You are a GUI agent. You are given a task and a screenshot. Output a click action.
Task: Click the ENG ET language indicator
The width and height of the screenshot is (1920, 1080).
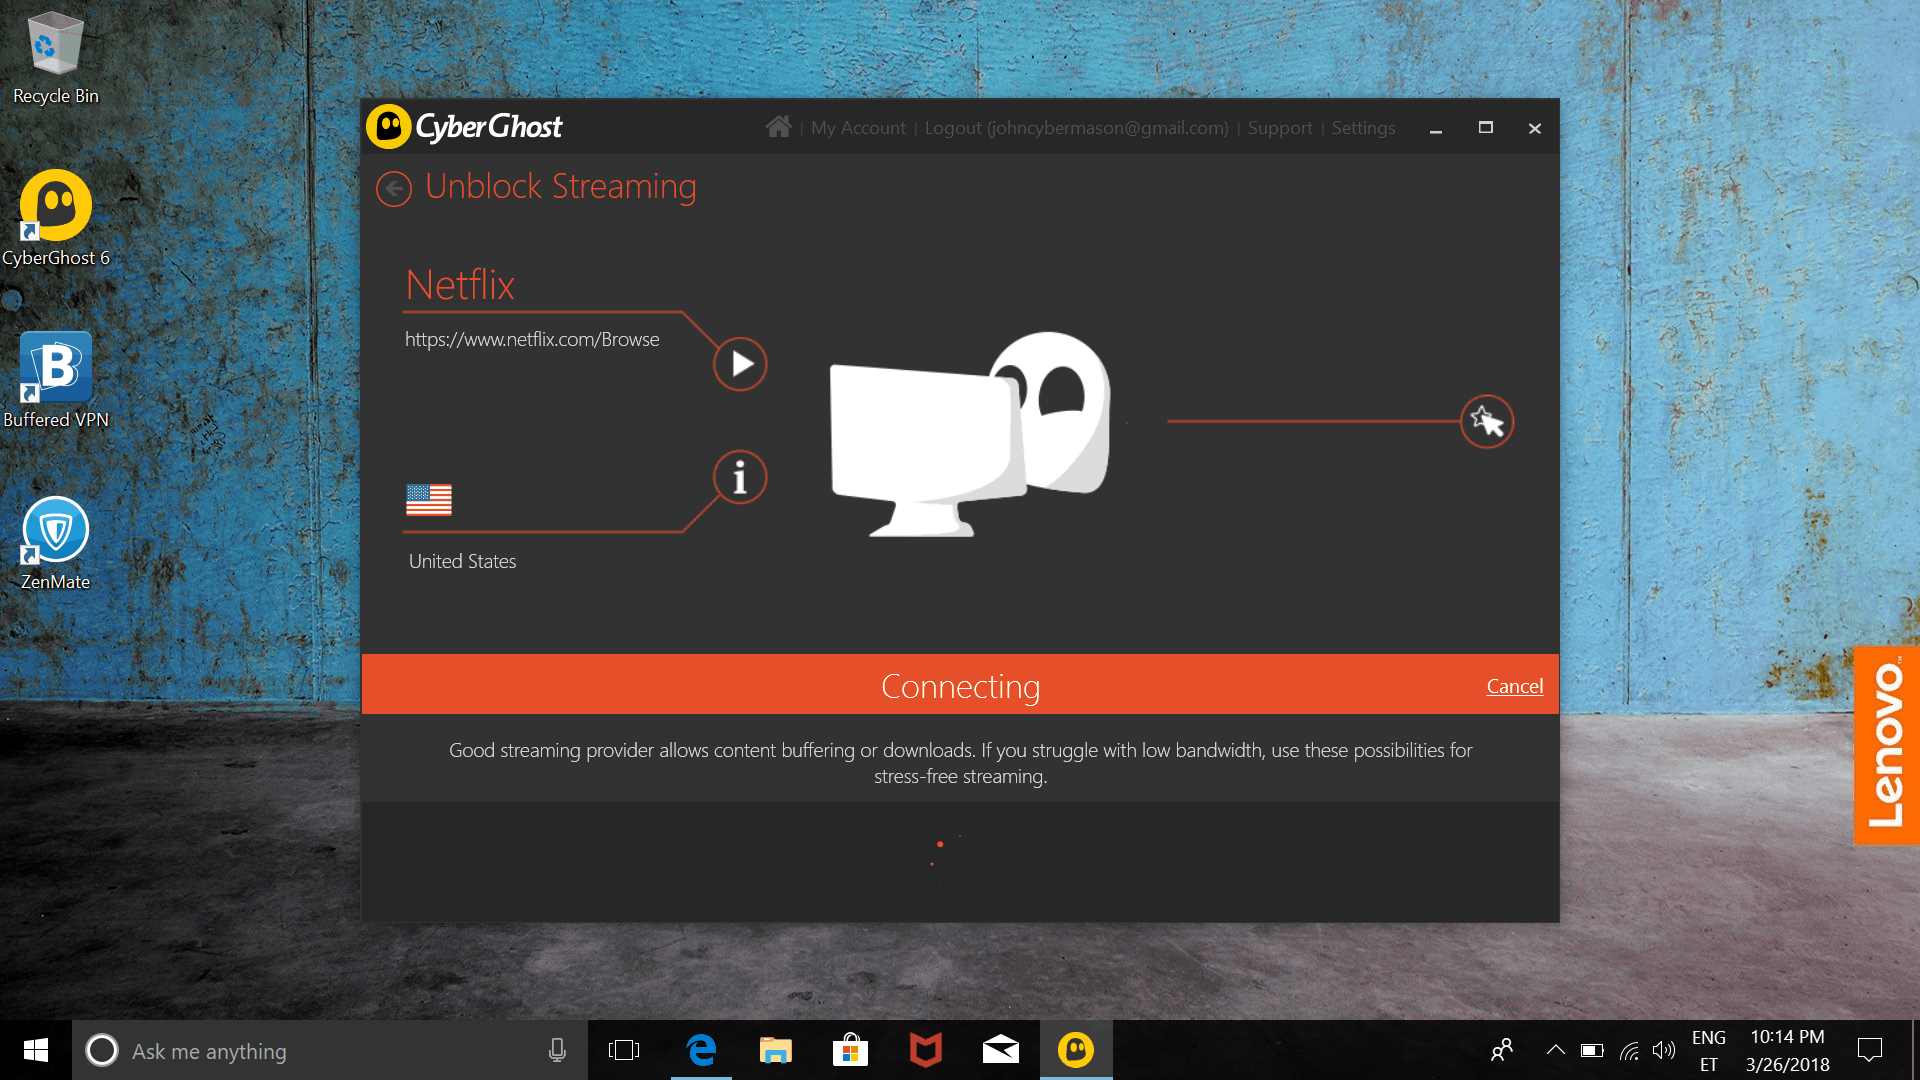click(x=1709, y=1051)
